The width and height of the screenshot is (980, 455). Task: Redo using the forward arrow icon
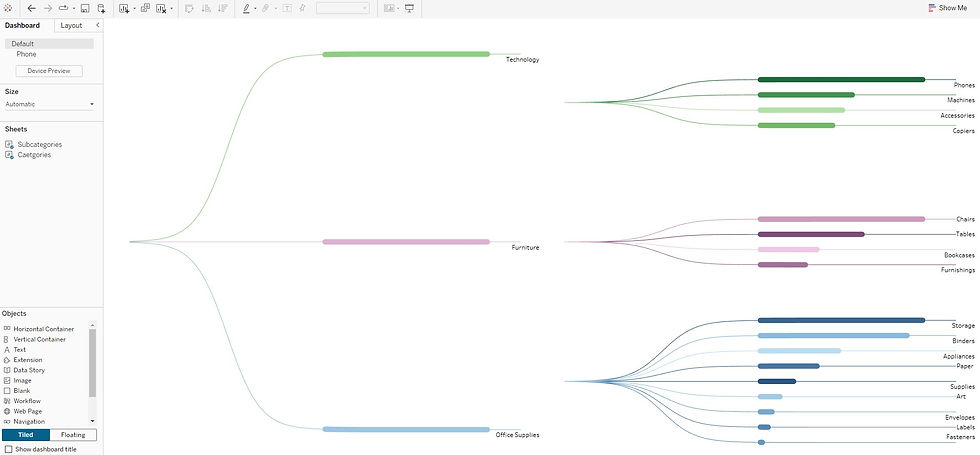click(48, 8)
